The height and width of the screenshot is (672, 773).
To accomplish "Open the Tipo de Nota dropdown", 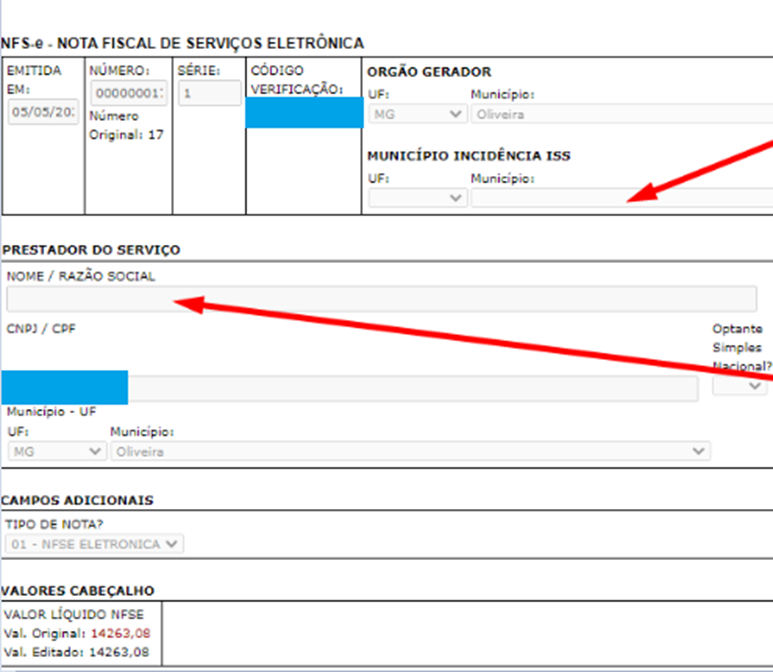I will (95, 544).
